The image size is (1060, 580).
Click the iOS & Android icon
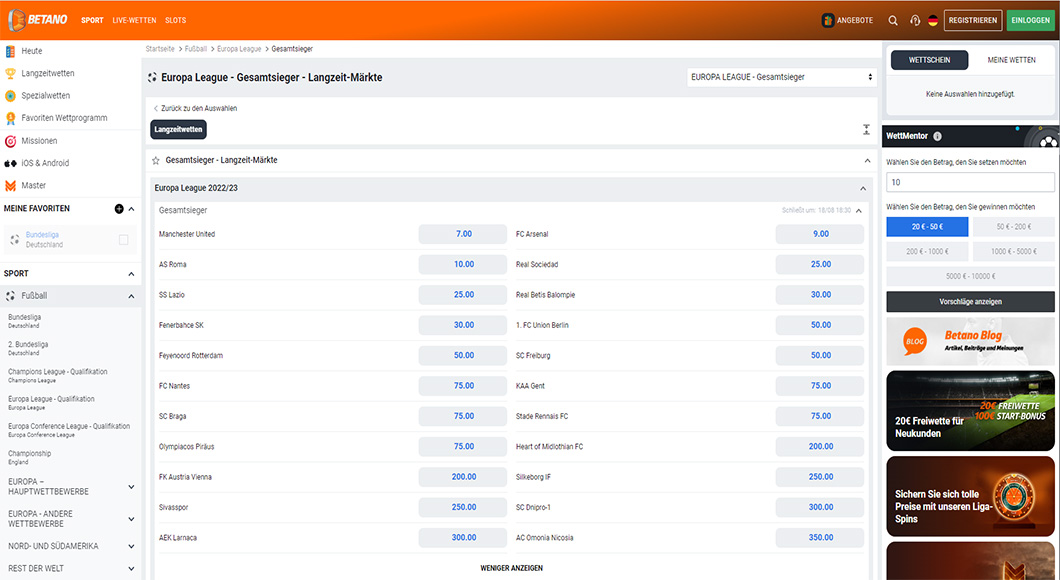click(x=10, y=163)
